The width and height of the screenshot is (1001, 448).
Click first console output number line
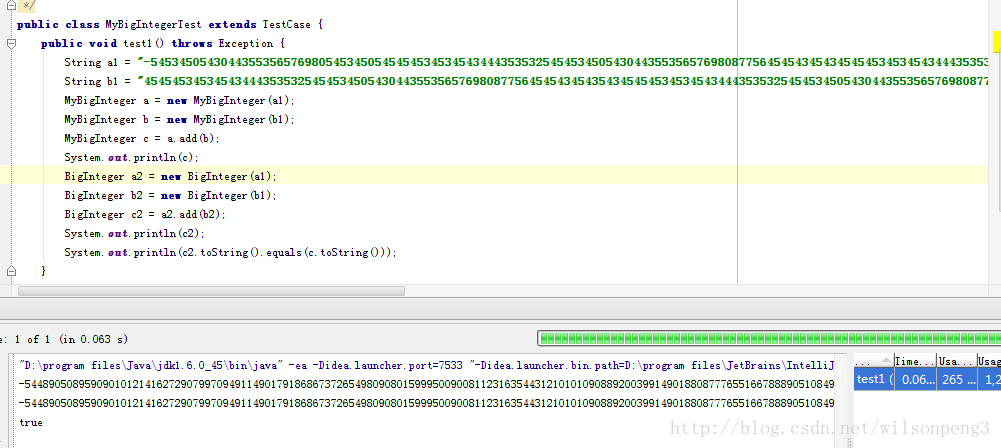[x=427, y=385]
